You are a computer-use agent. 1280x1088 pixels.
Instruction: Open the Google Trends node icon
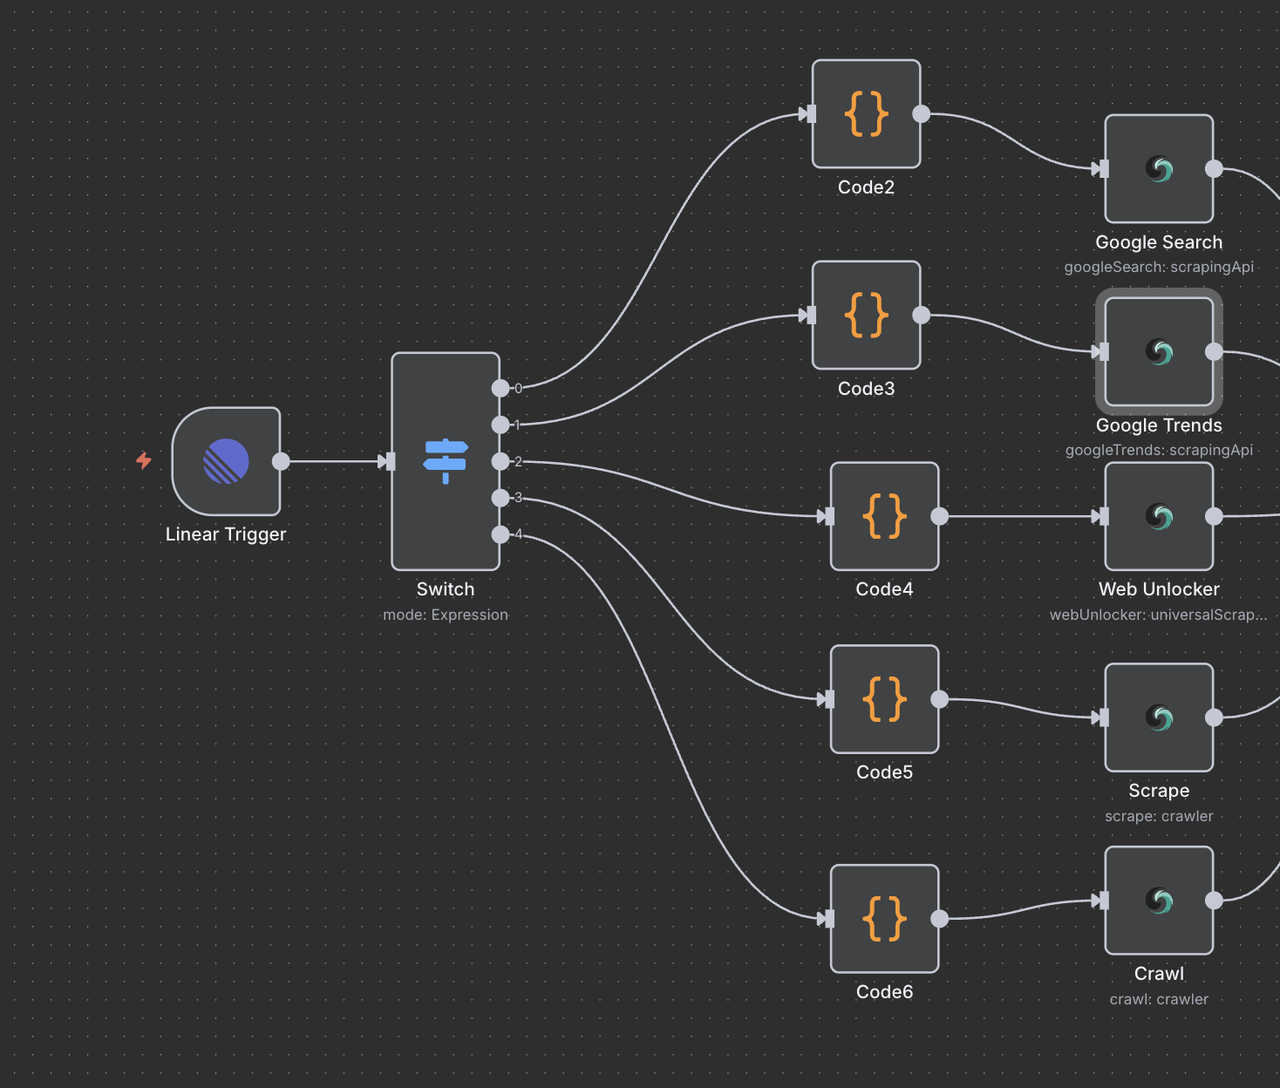[1159, 352]
